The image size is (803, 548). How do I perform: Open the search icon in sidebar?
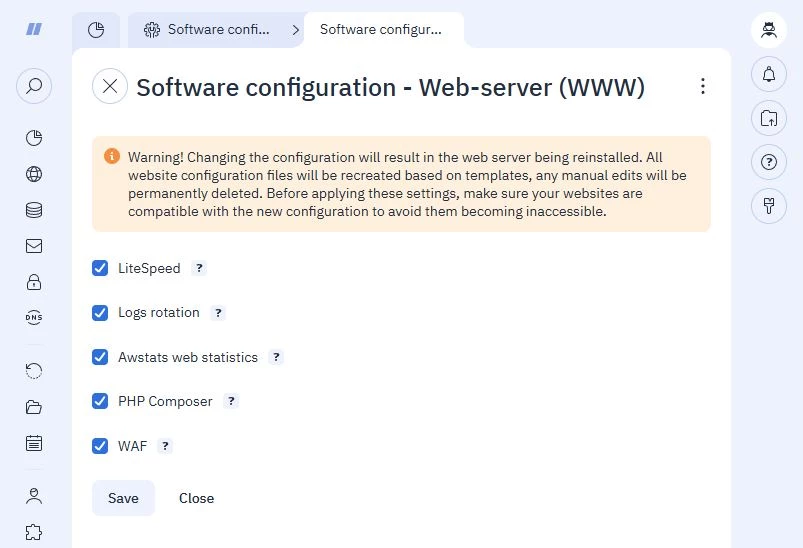pyautogui.click(x=34, y=86)
